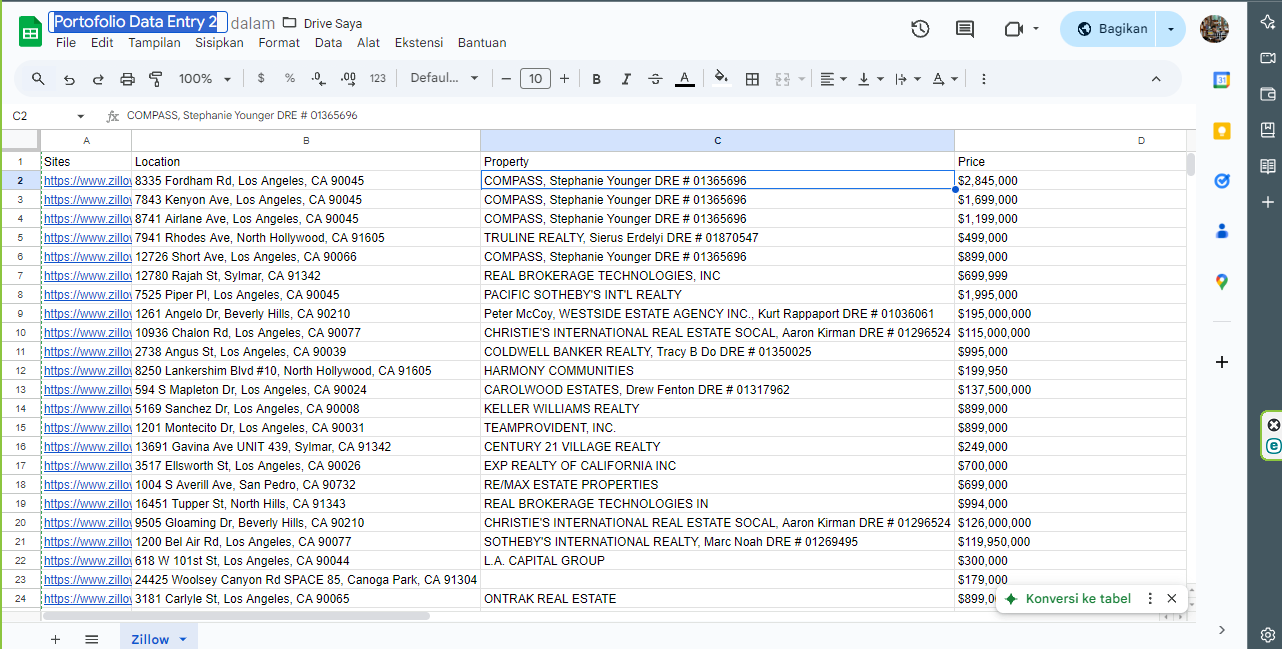
Task: Decrease font size with minus button
Action: coord(507,78)
